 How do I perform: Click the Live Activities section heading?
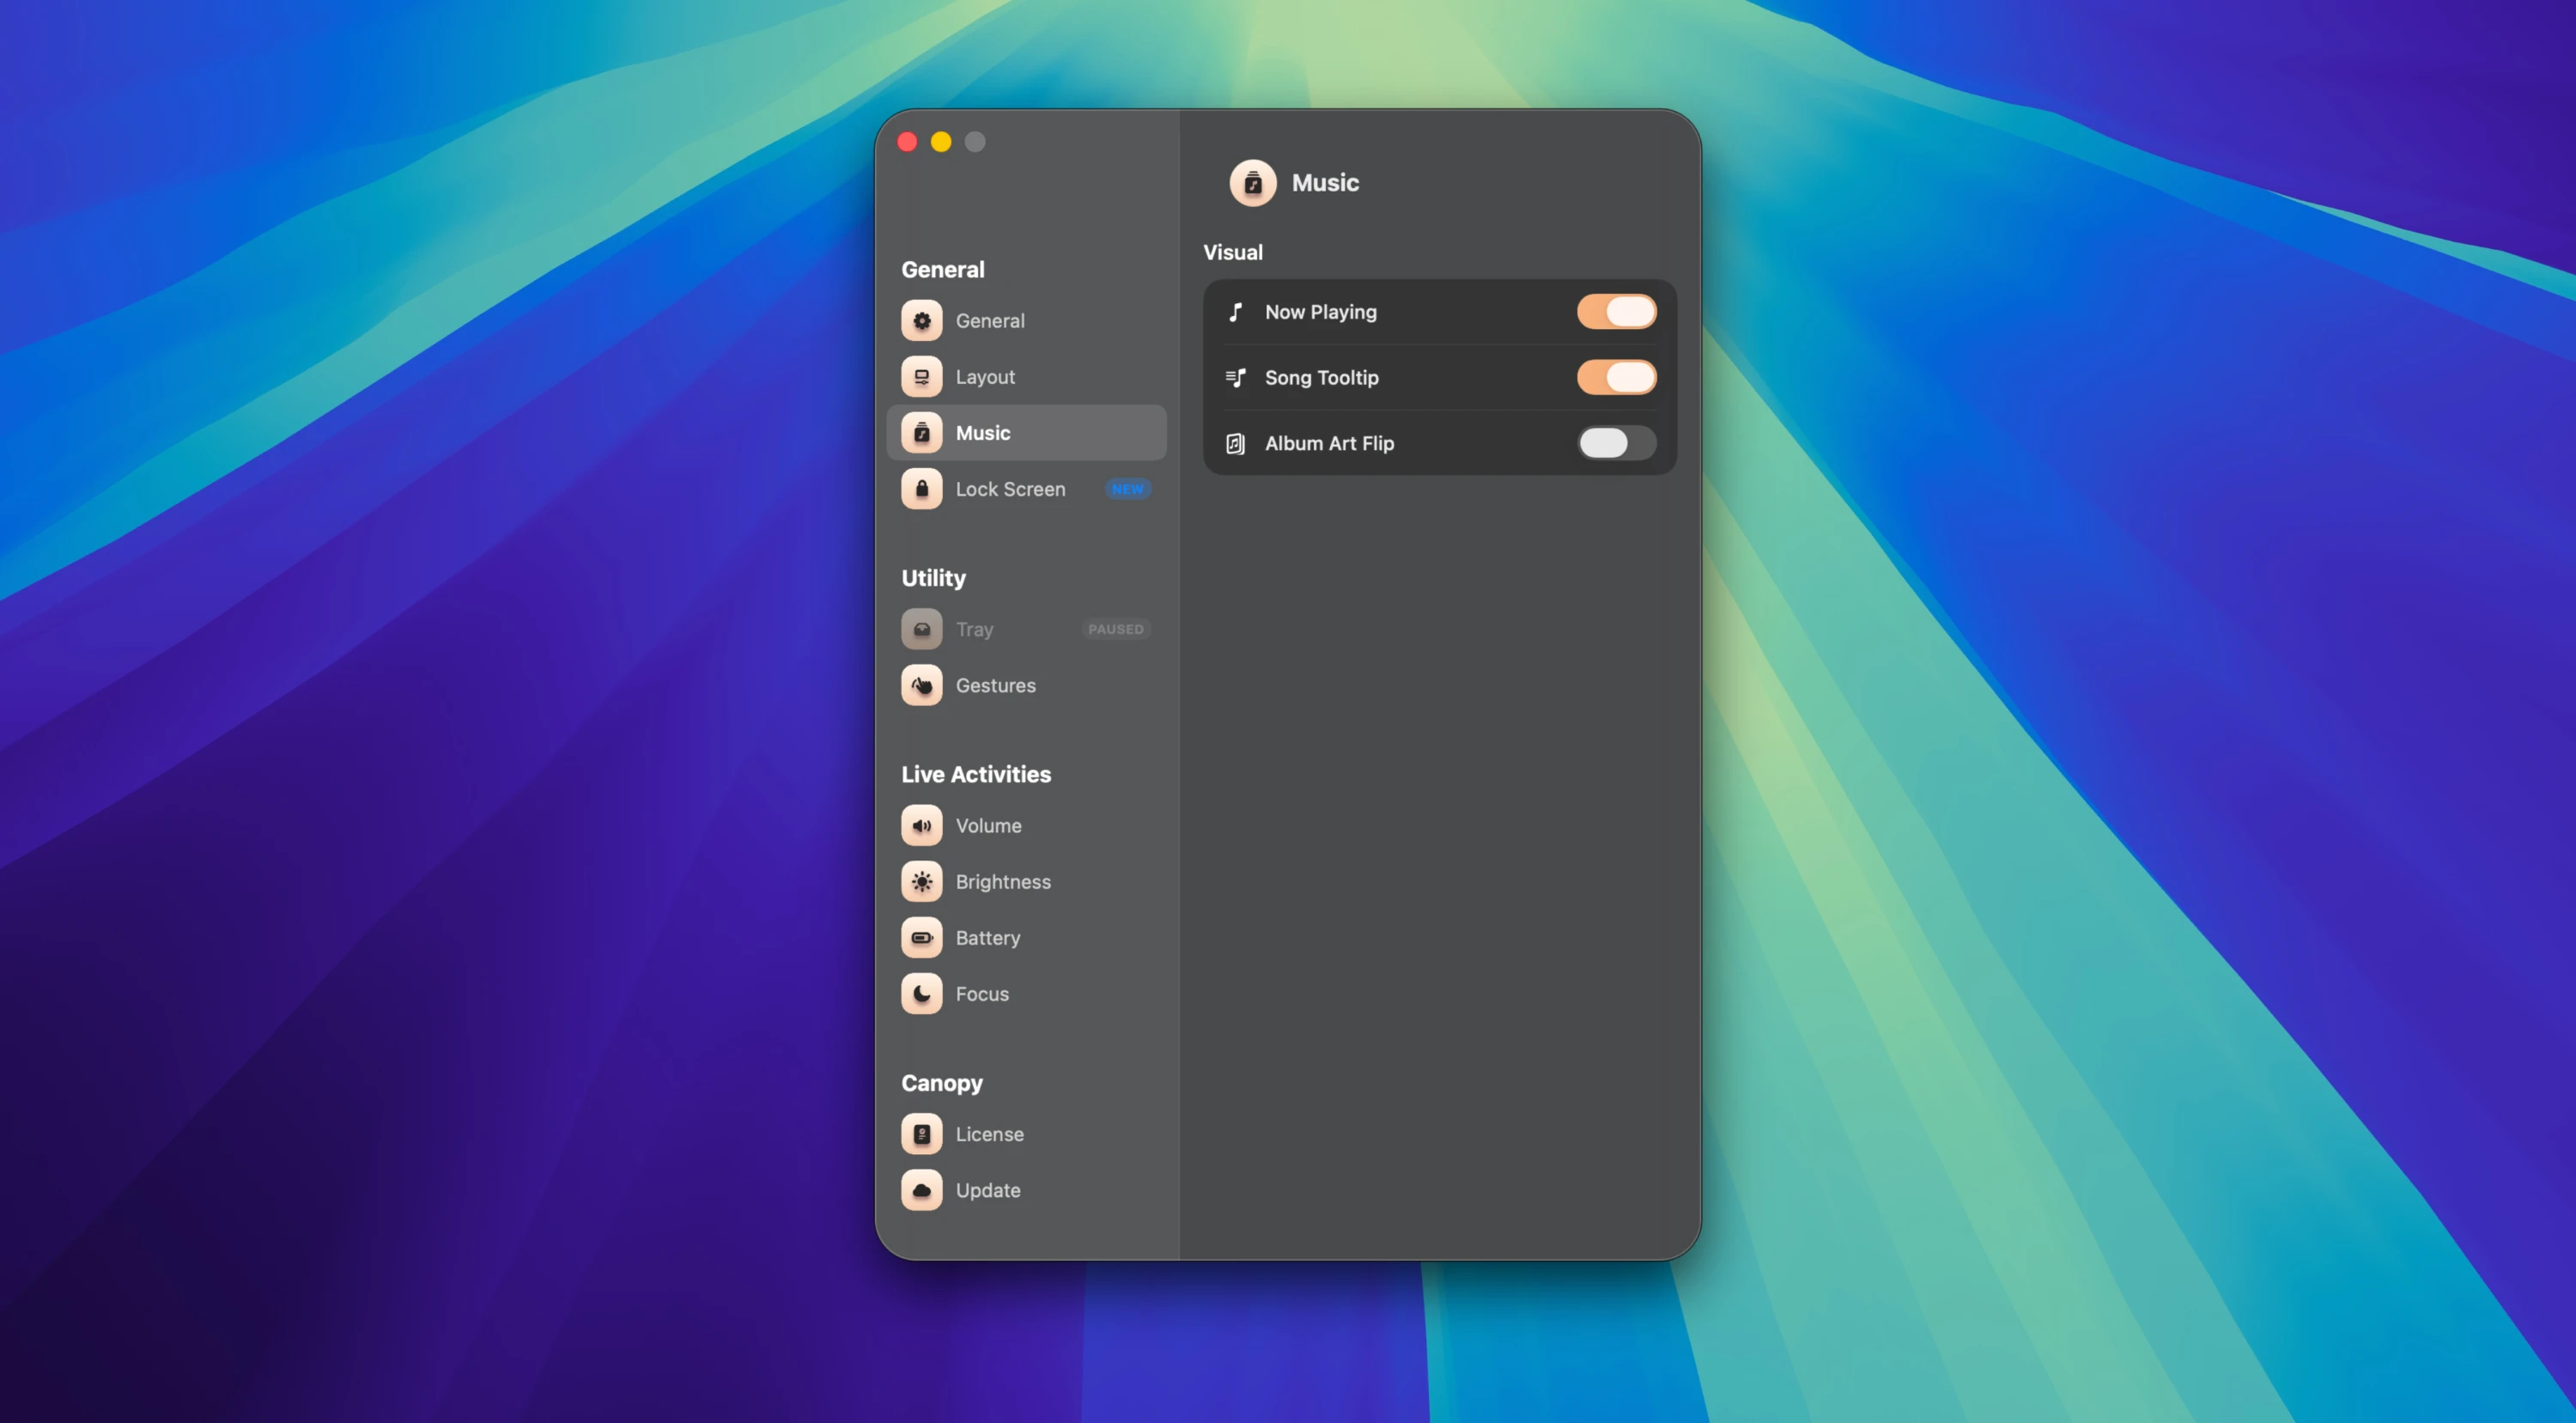pyautogui.click(x=975, y=774)
